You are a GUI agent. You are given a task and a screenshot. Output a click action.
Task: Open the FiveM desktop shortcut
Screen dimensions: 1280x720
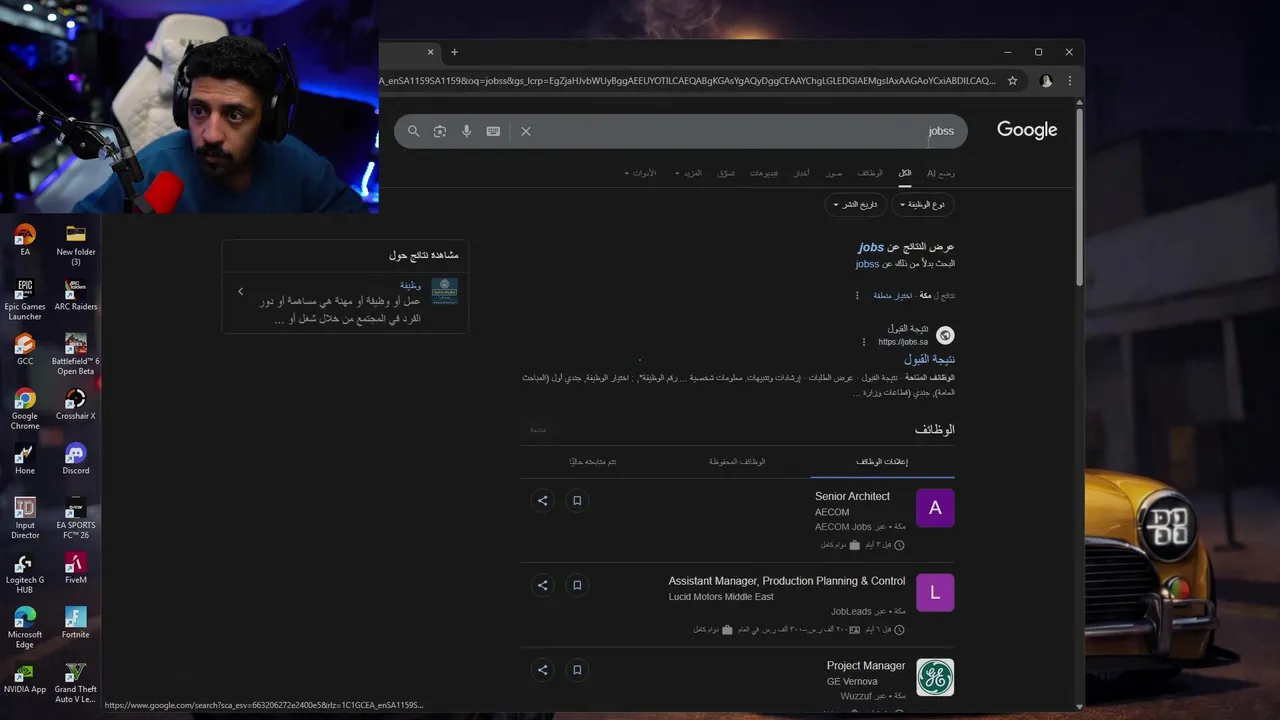[76, 567]
